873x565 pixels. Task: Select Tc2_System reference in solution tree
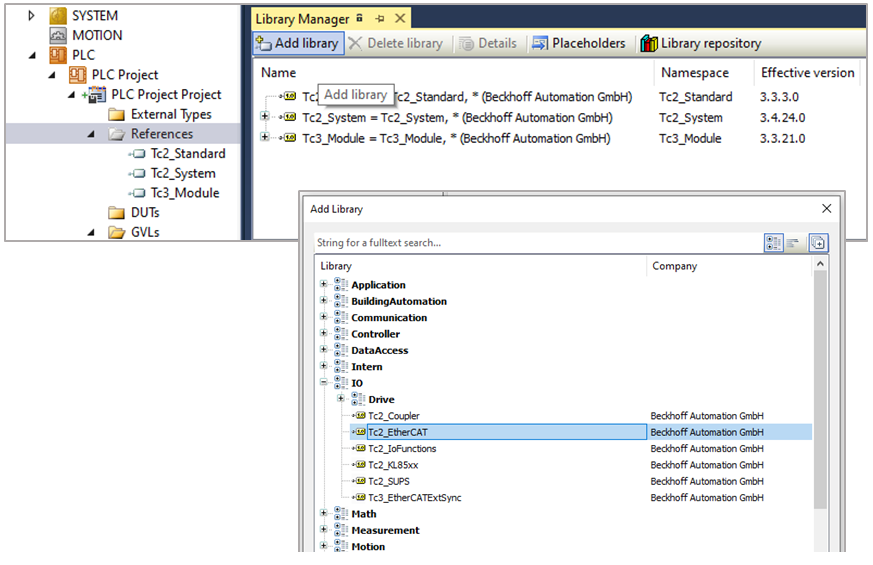[x=183, y=174]
